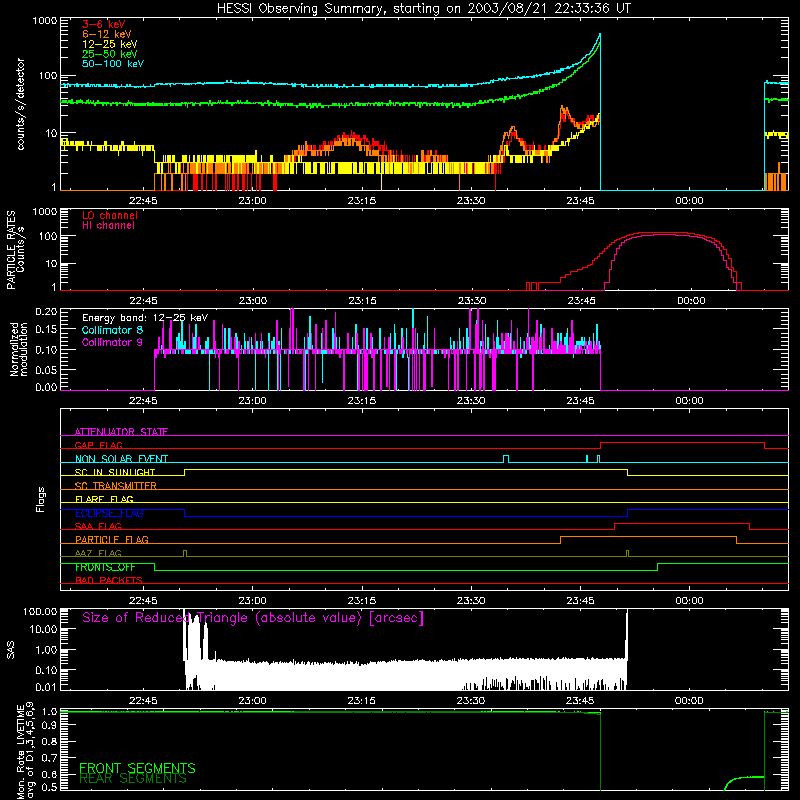The image size is (800, 800).
Task: Select the GAP FLAG label
Action: (x=98, y=445)
